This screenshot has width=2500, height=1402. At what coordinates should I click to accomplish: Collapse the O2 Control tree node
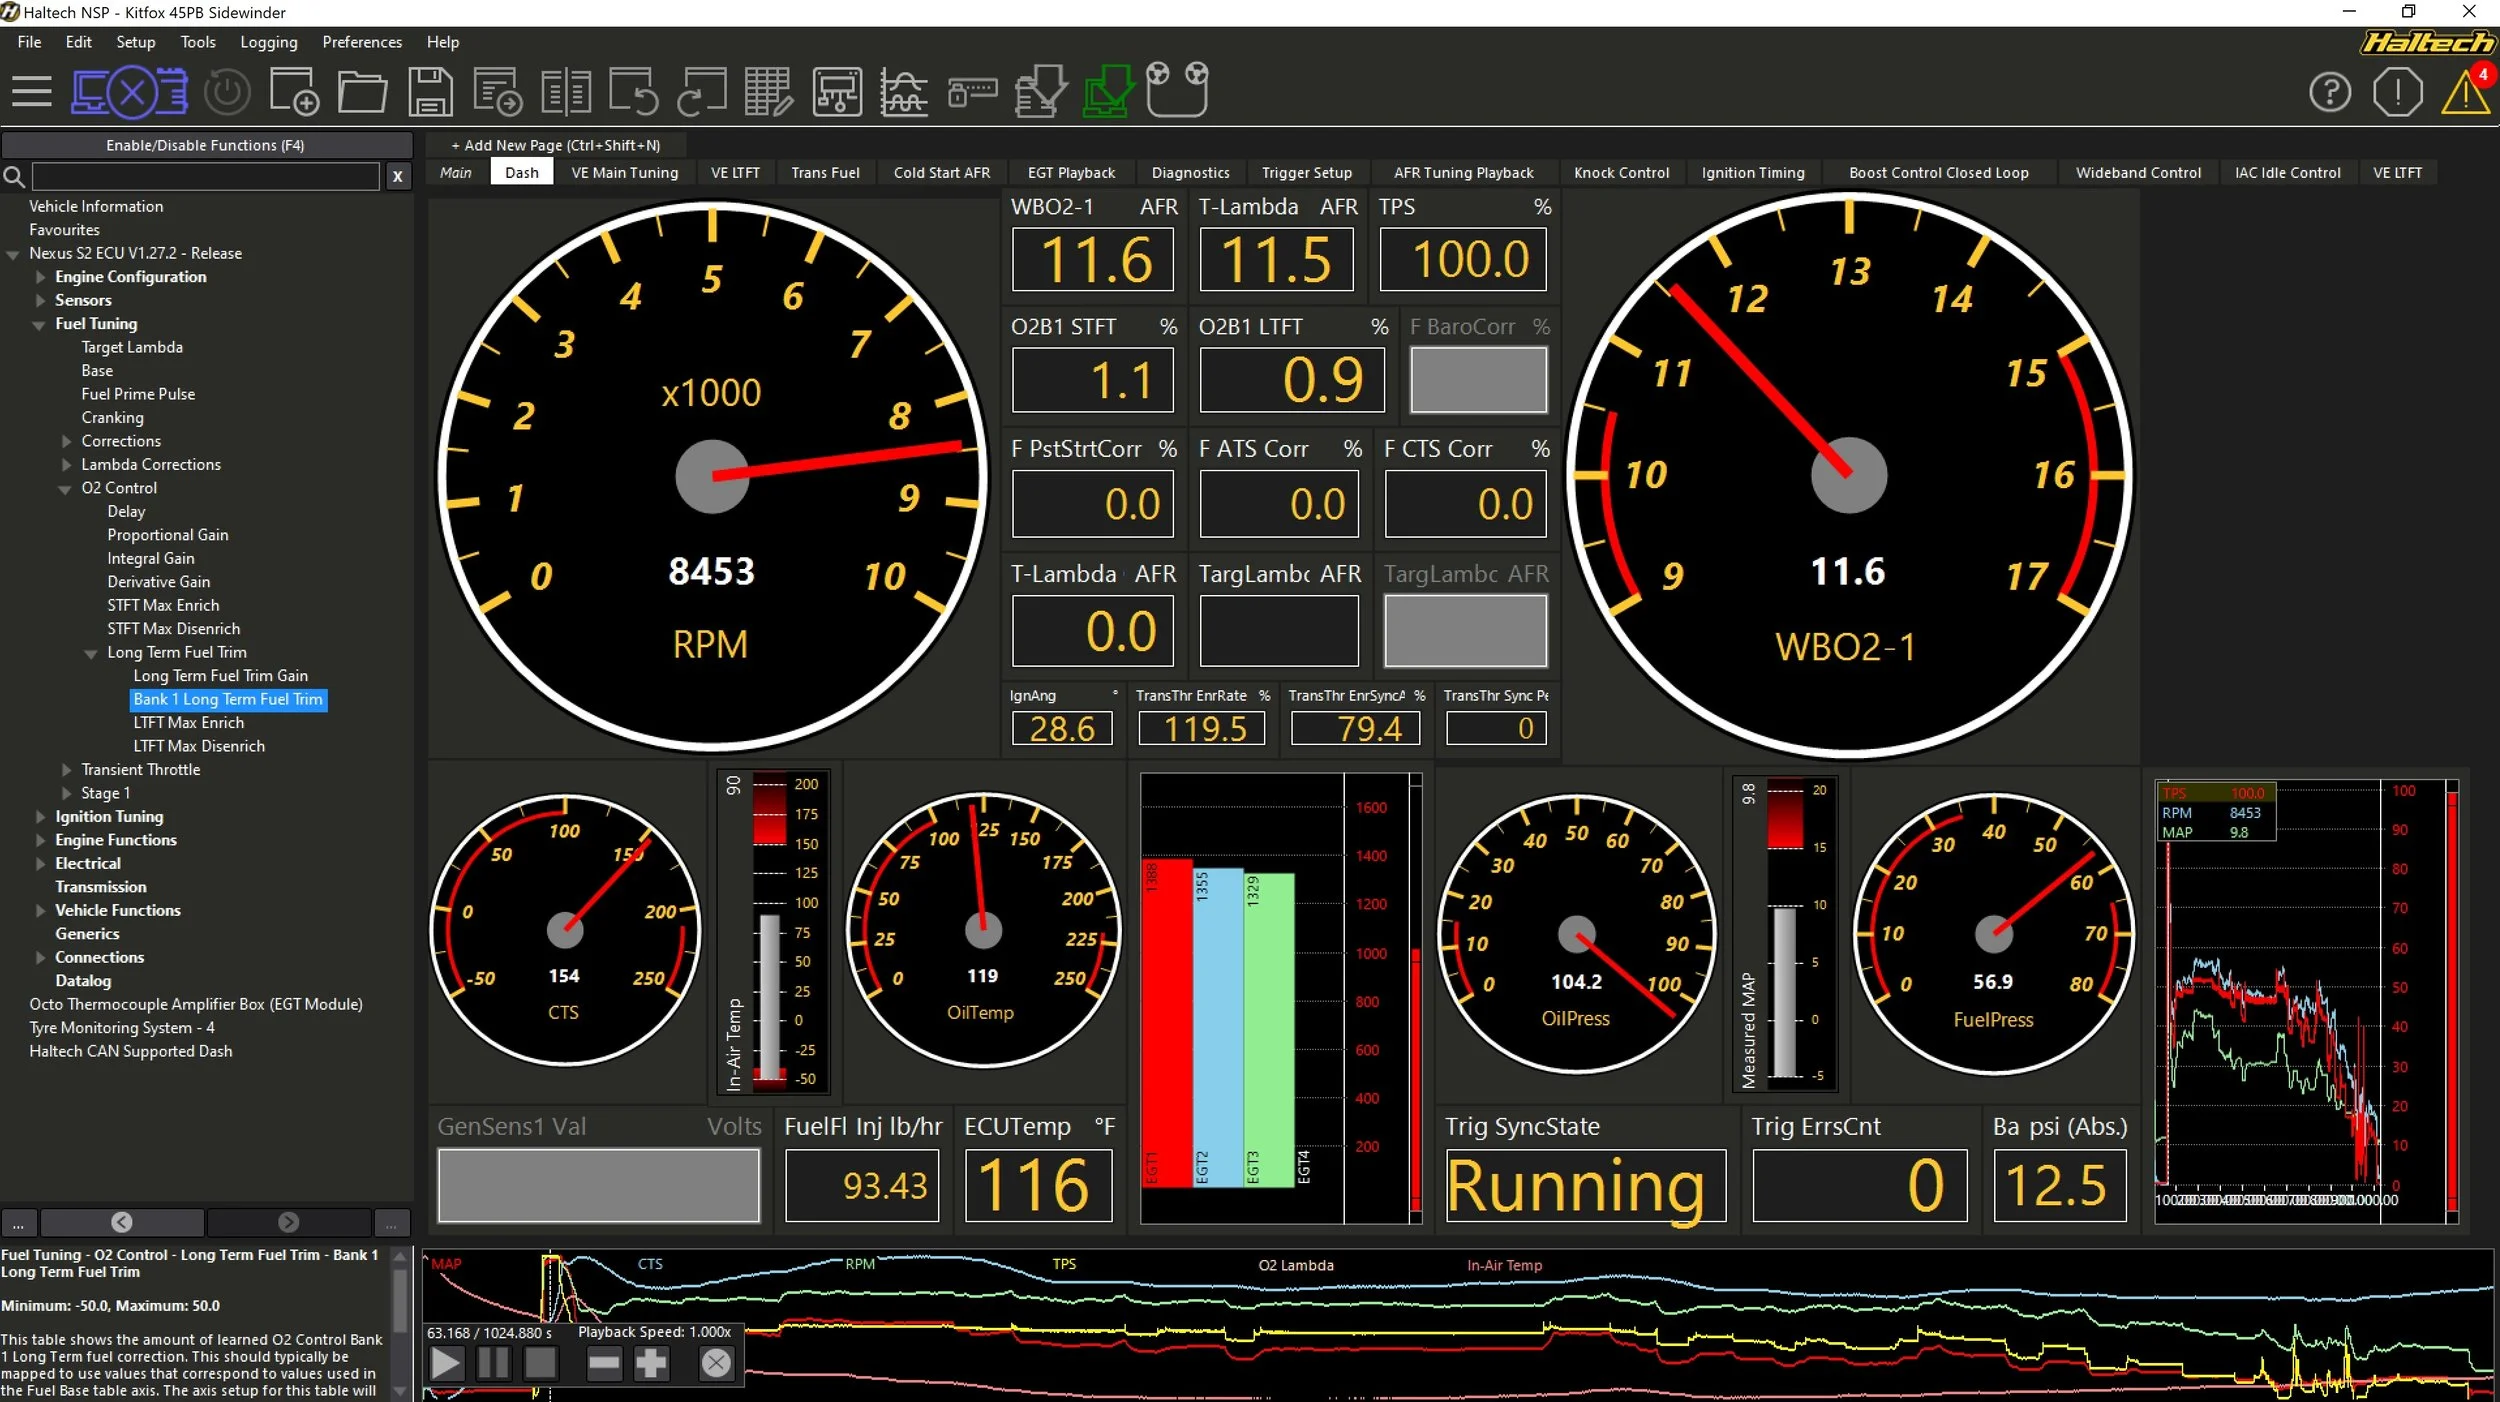(65, 489)
